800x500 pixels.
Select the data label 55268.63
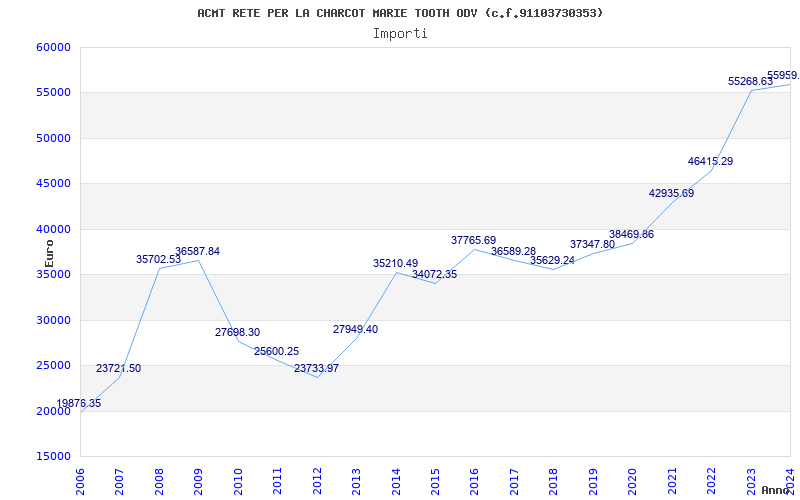pyautogui.click(x=751, y=82)
